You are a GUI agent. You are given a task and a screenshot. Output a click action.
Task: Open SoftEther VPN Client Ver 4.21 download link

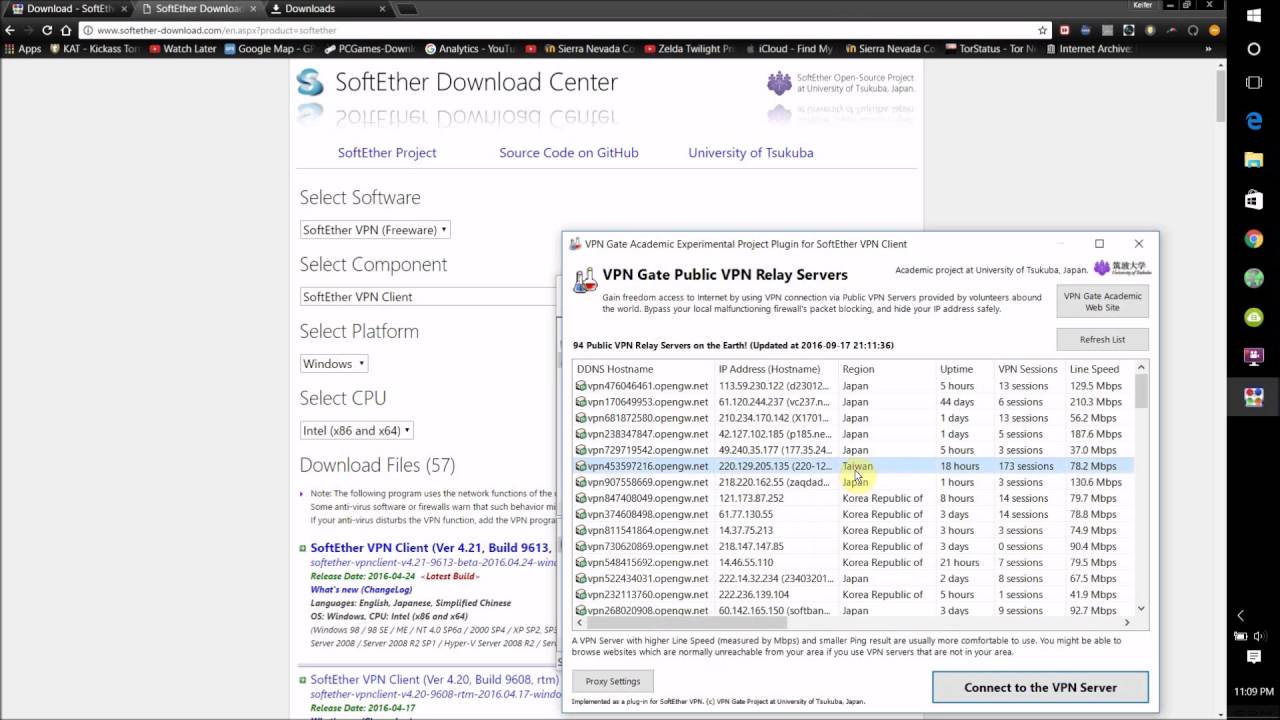click(431, 548)
